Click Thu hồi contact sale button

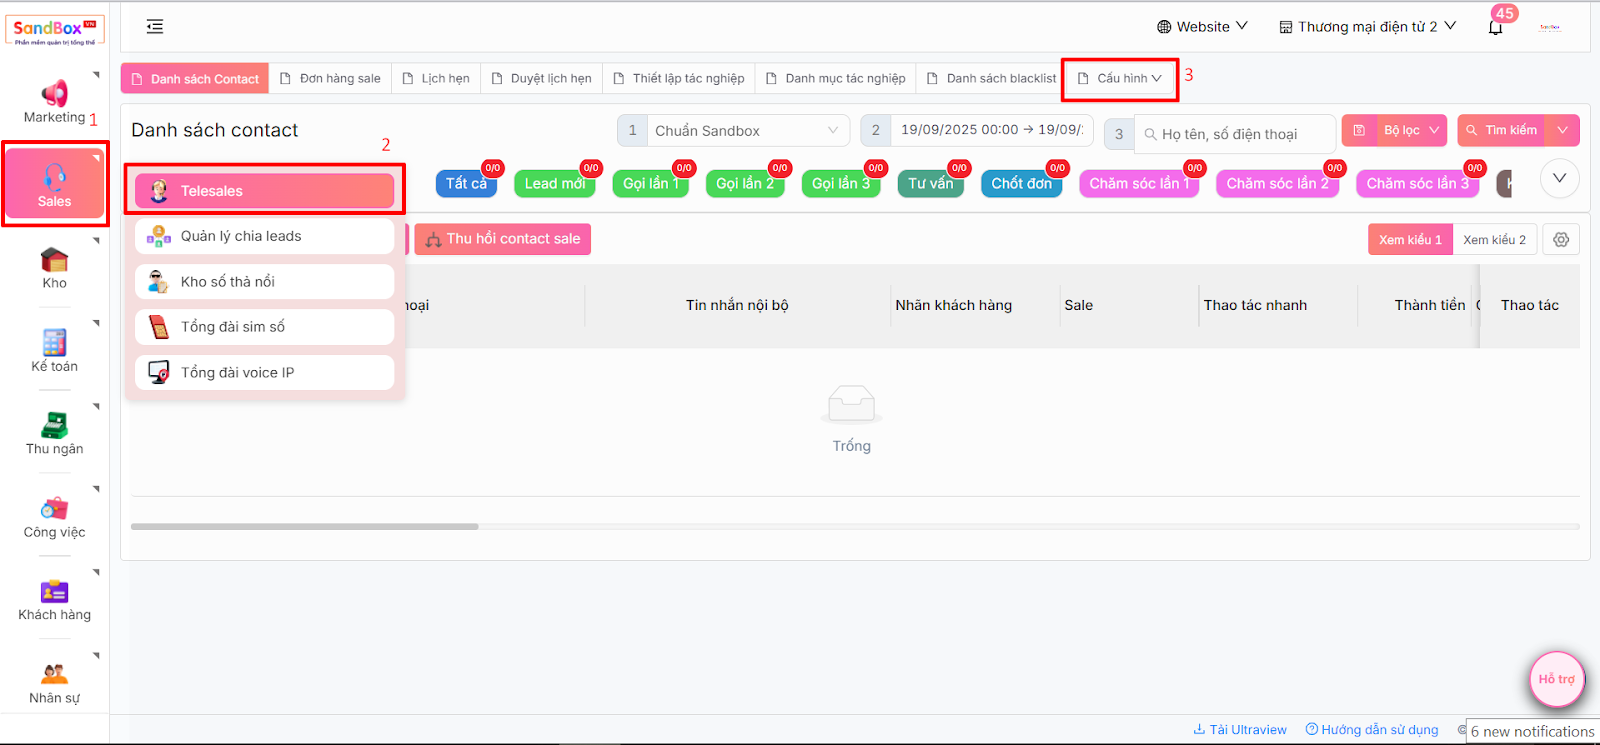pos(503,239)
